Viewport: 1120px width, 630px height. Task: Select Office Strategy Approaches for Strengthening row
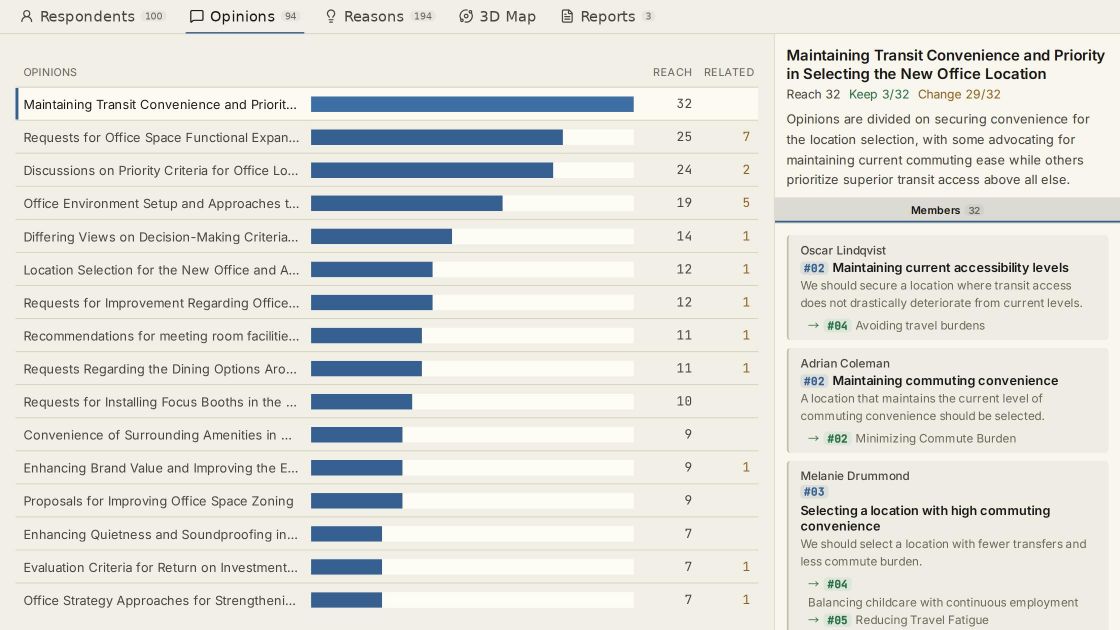[x=387, y=600]
